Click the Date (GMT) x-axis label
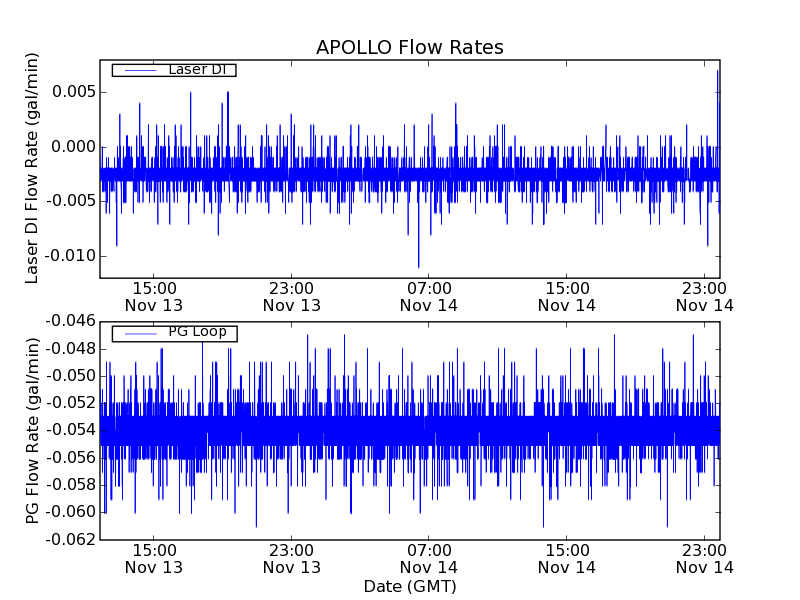Image resolution: width=800 pixels, height=600 pixels. coord(409,586)
